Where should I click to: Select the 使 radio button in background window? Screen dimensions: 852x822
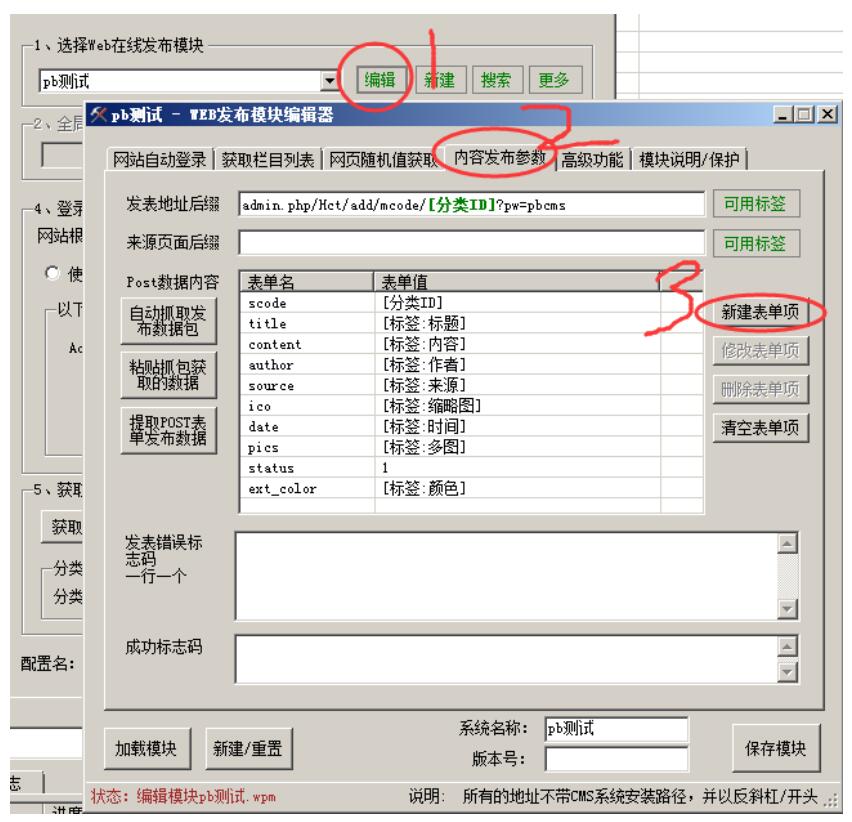pyautogui.click(x=53, y=273)
